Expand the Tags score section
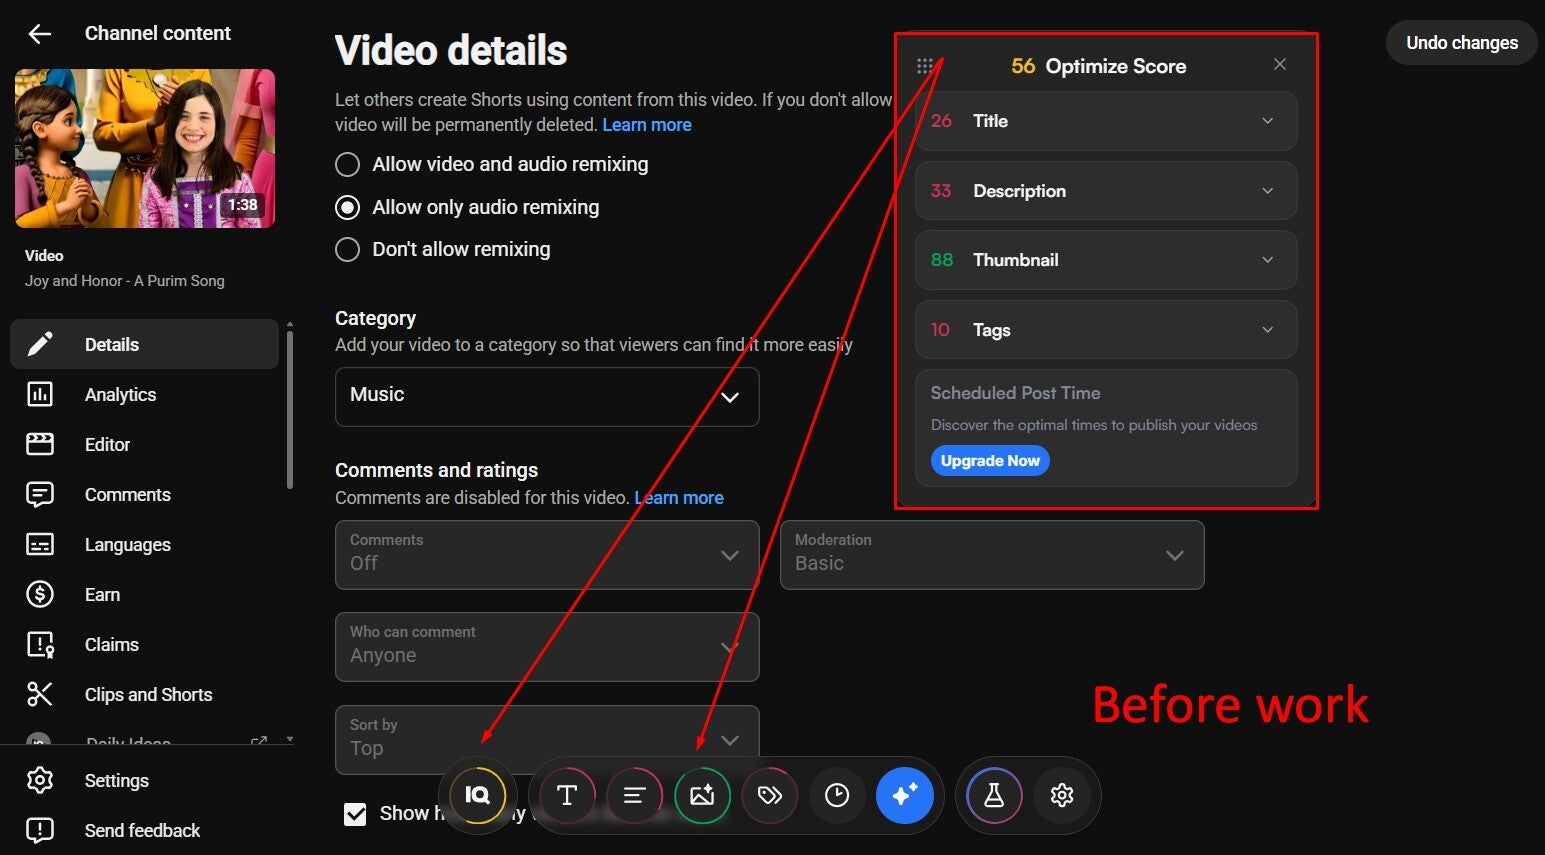This screenshot has height=855, width=1545. tap(1106, 330)
